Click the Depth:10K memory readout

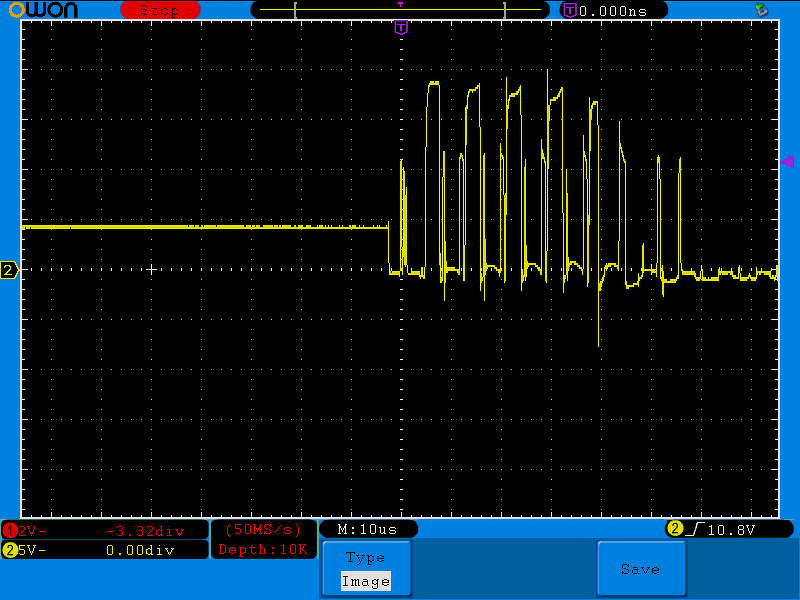point(263,549)
